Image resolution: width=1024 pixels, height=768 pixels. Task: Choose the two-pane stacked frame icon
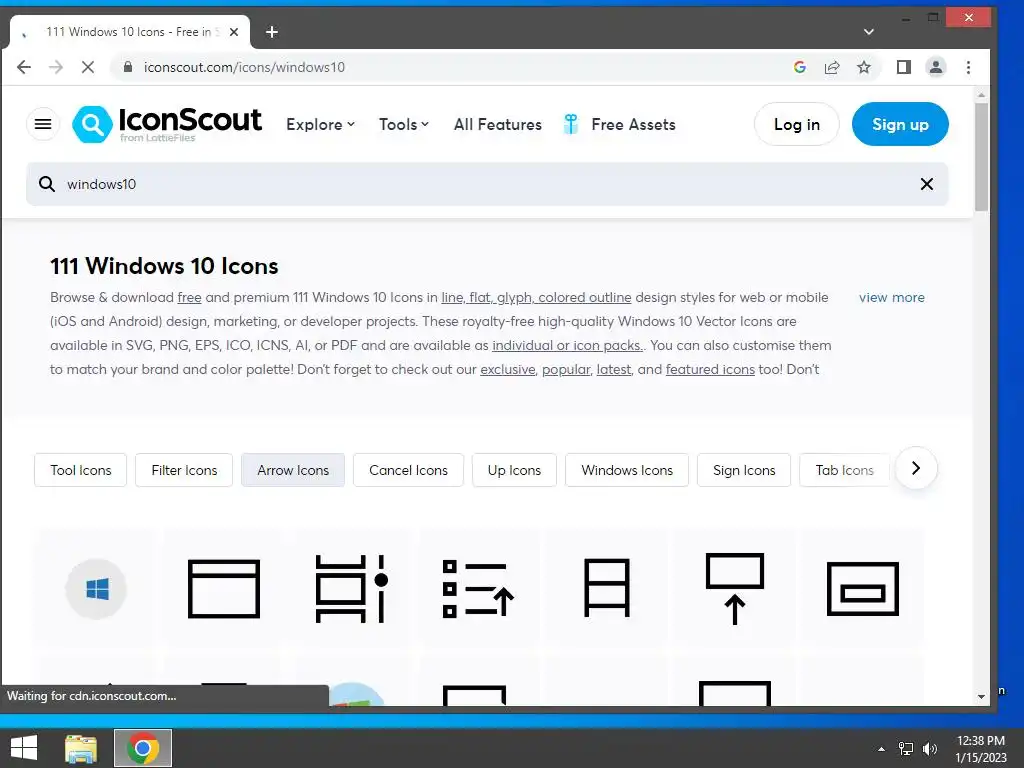(x=607, y=588)
